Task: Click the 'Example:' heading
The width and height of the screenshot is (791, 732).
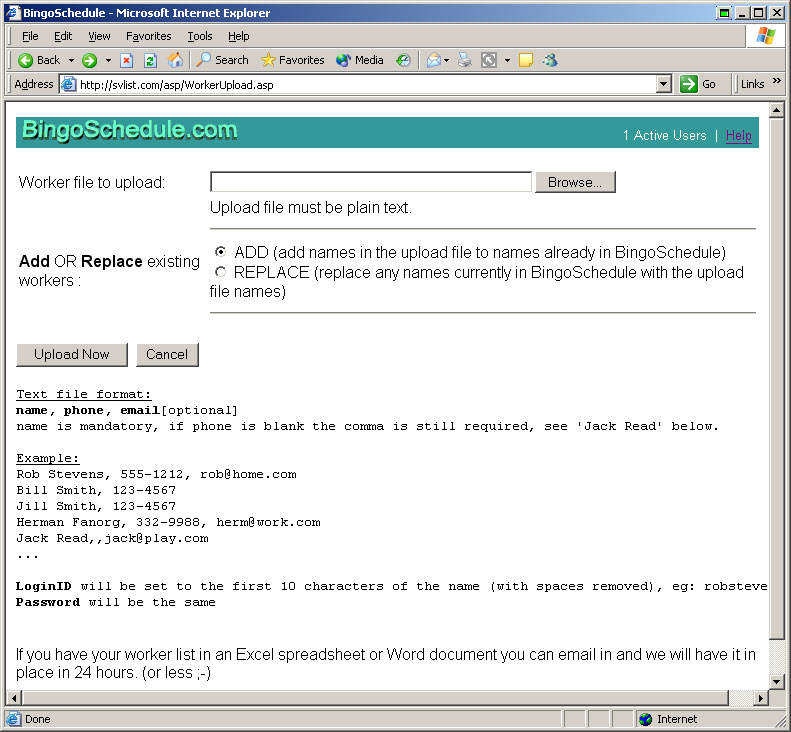Action: point(48,458)
